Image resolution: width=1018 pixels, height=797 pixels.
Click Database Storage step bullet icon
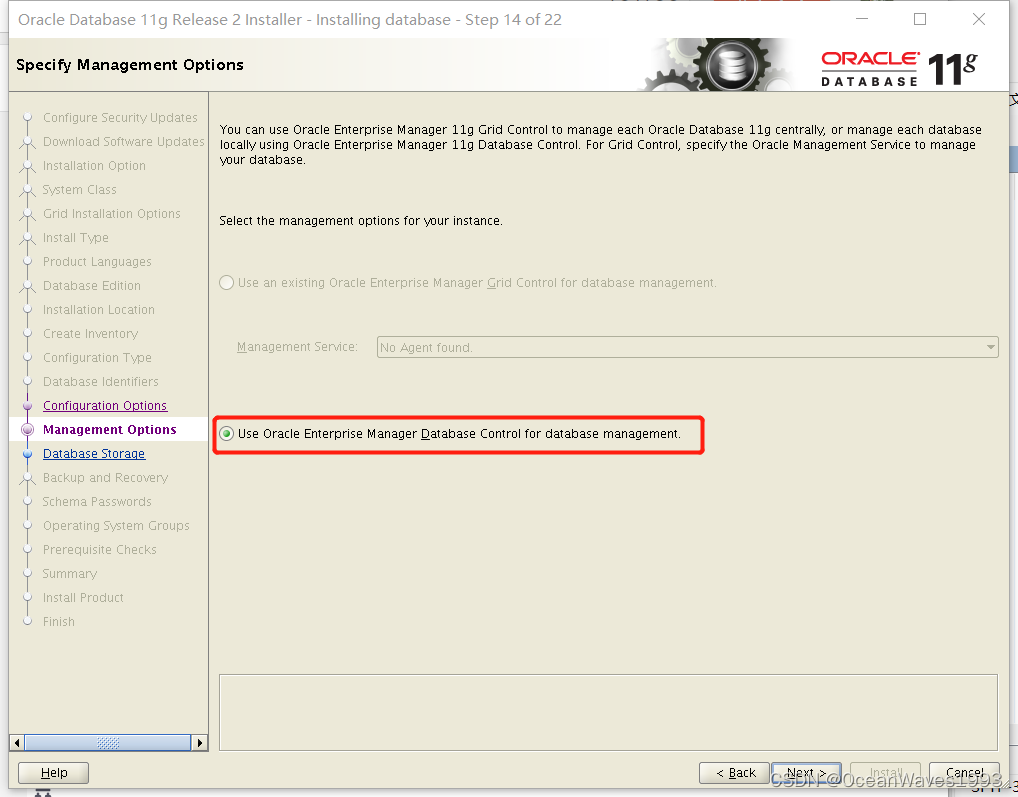[27, 454]
